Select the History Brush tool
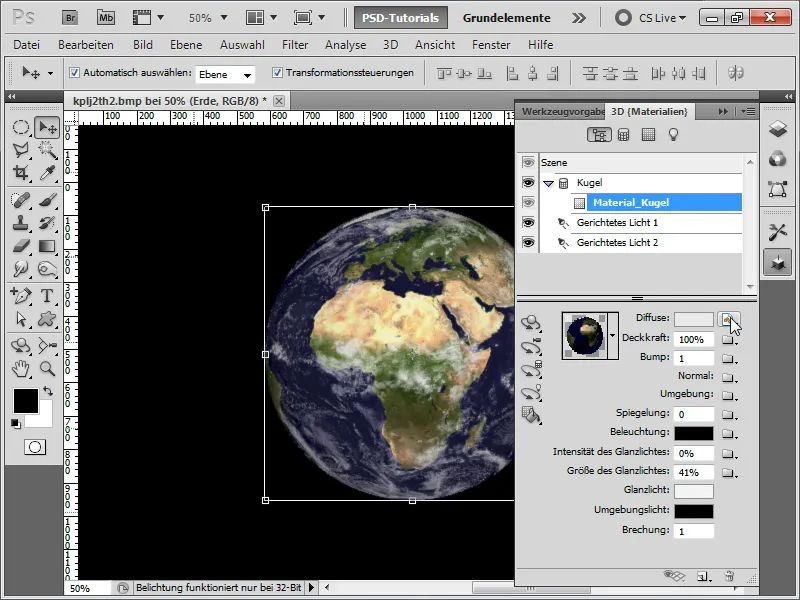 point(47,223)
